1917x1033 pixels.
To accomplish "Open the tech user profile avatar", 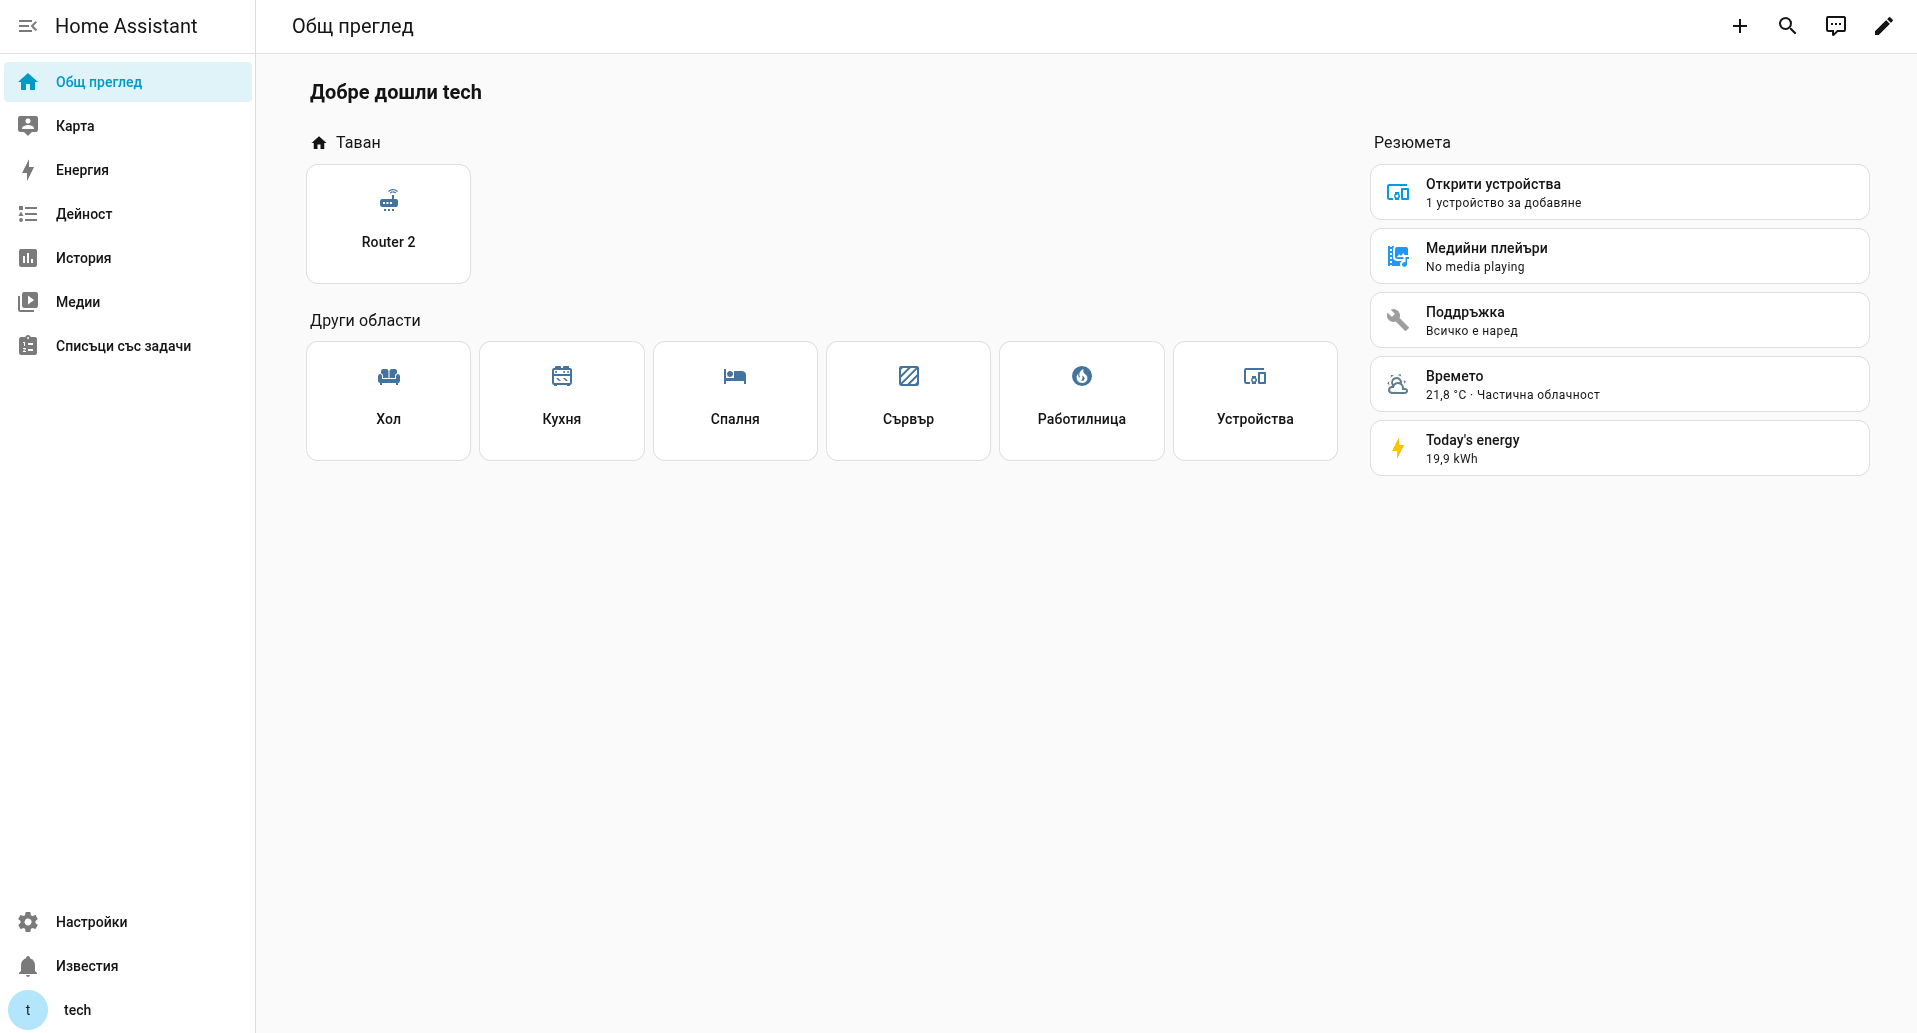I will click(x=28, y=1010).
